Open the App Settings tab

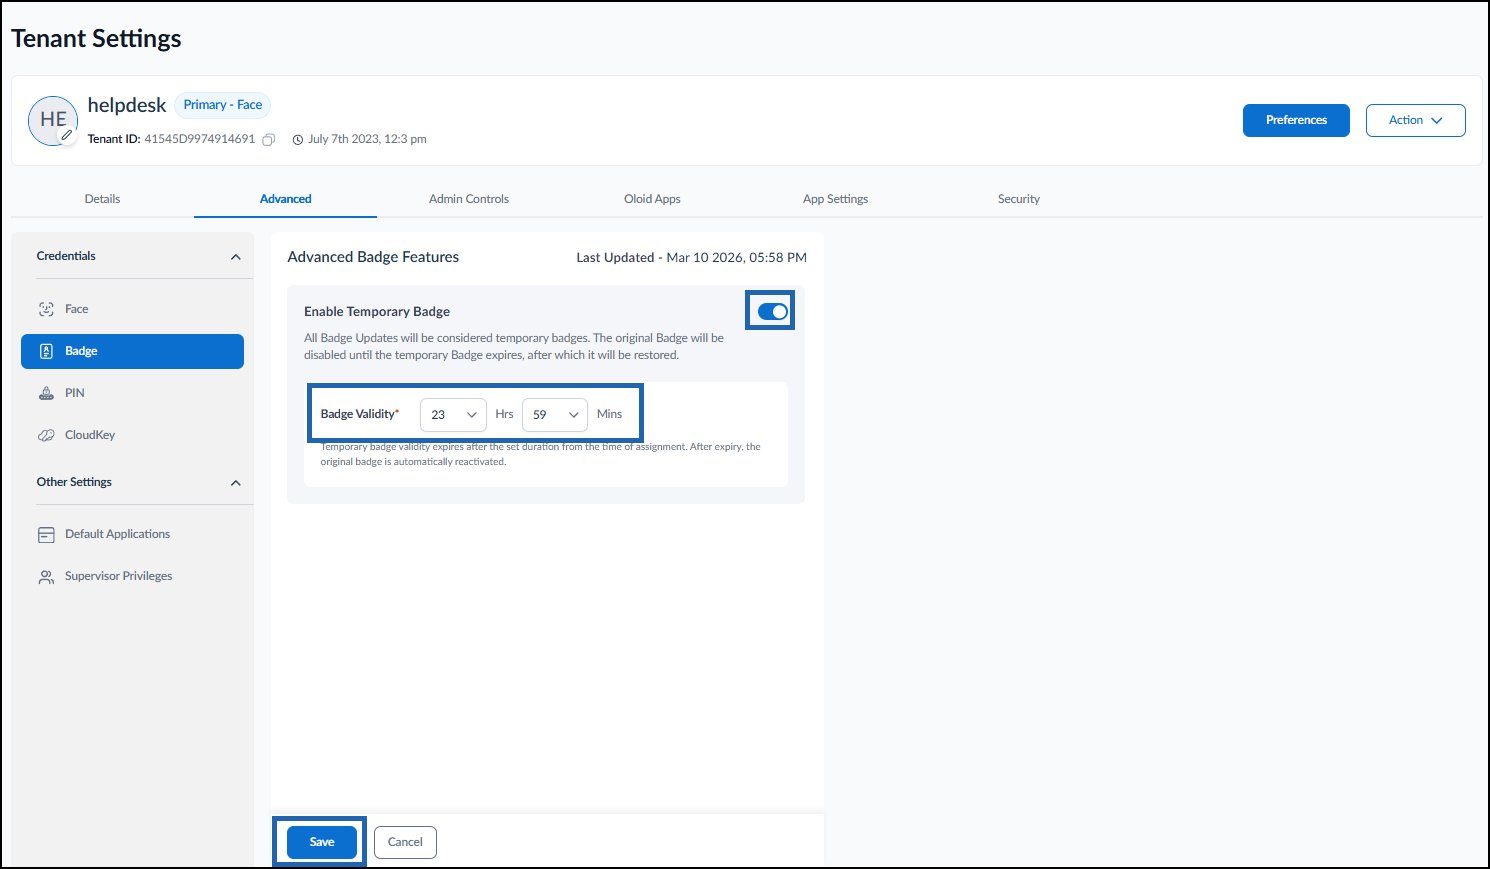coord(835,199)
